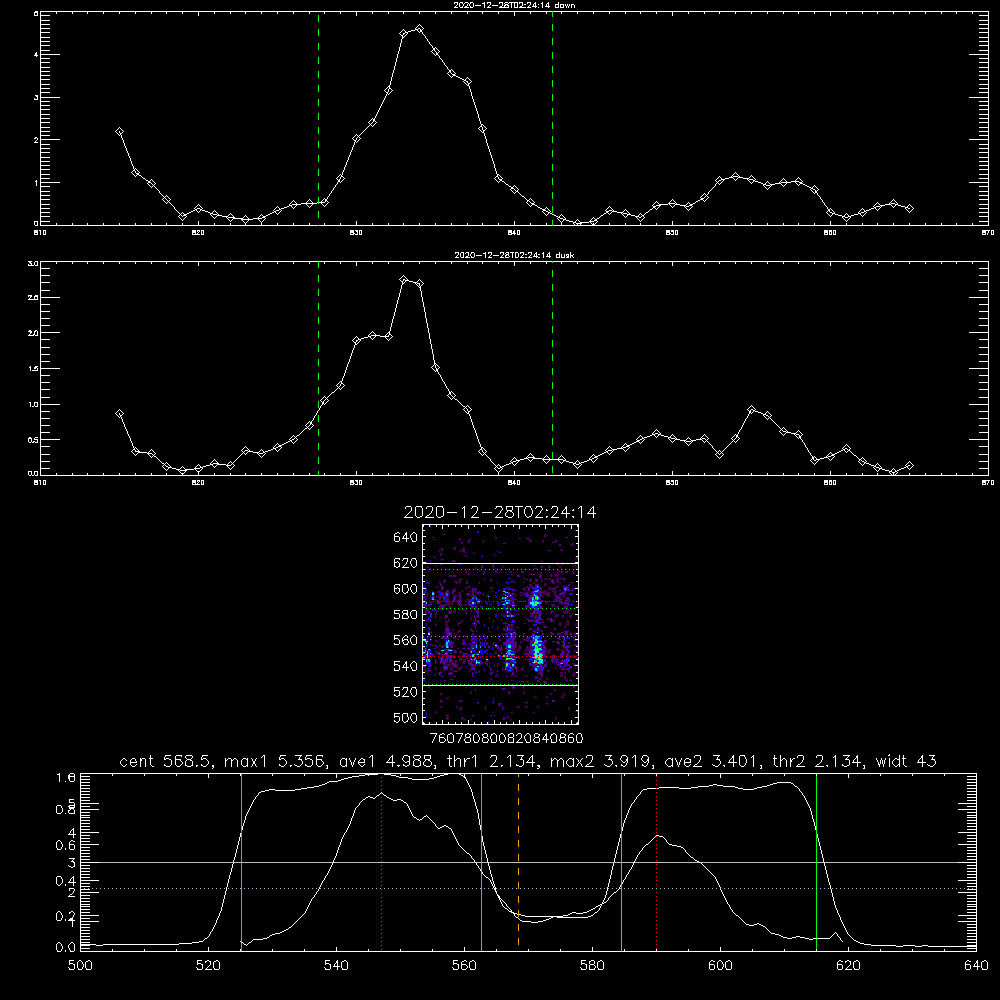1000x1000 pixels.
Task: Click the heatmap y-axis label 600
Action: pyautogui.click(x=405, y=589)
